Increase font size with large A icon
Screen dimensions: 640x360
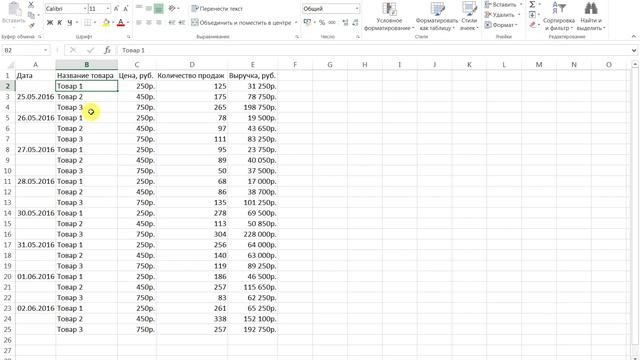[116, 9]
